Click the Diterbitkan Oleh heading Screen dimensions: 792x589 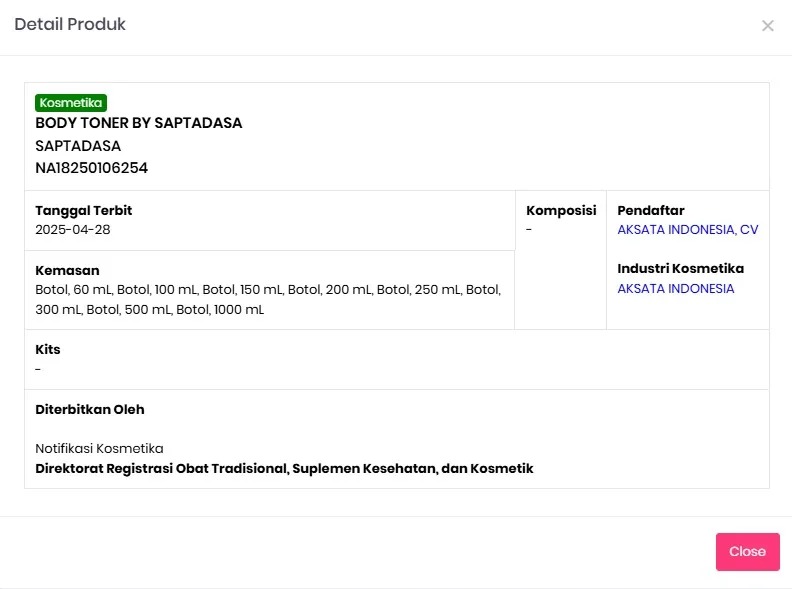coord(90,410)
